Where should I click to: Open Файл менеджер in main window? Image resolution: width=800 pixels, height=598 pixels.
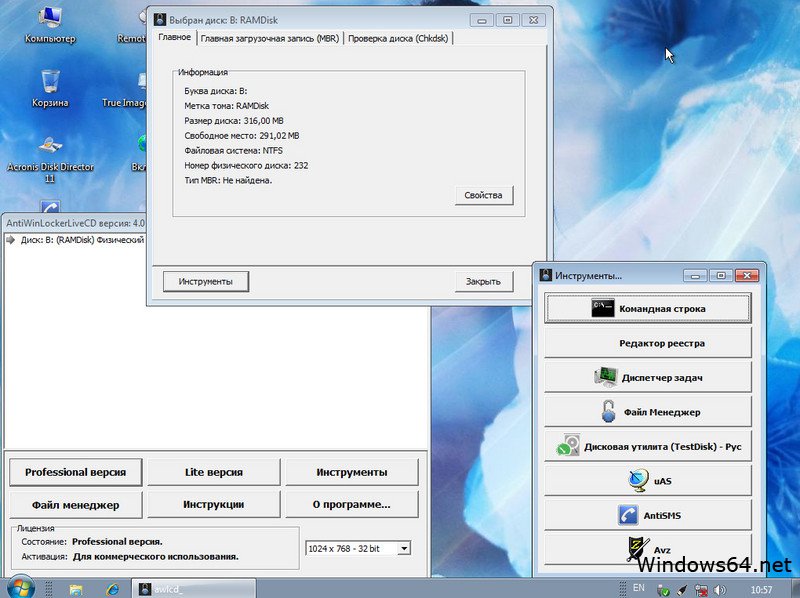pos(76,505)
